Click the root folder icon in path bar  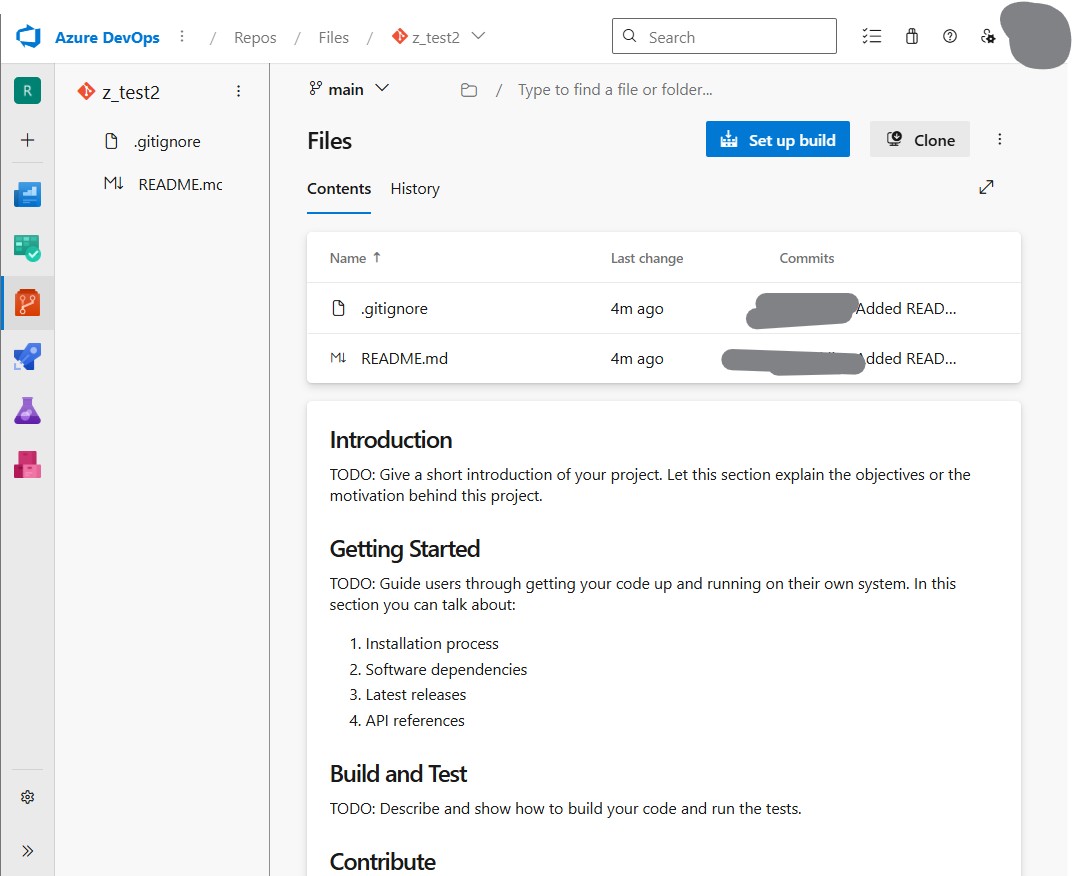(469, 90)
